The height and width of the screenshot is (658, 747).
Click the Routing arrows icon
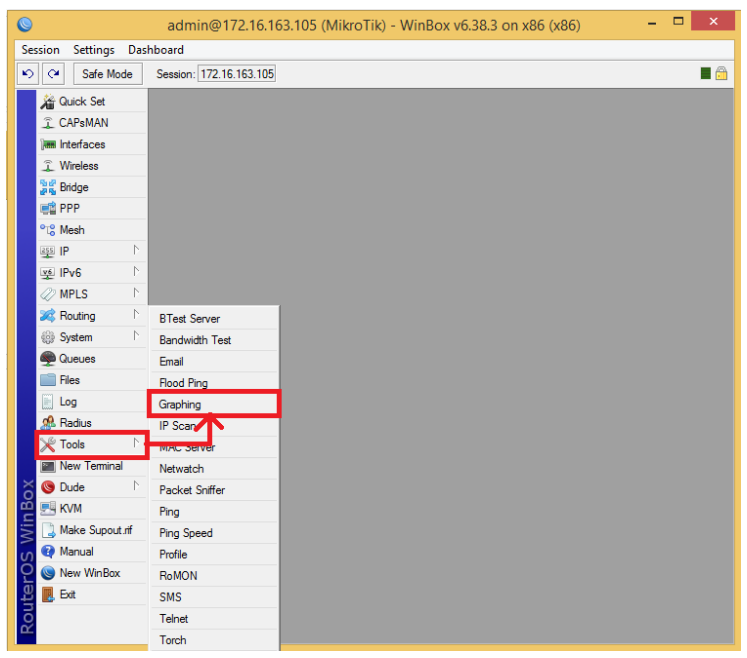(48, 315)
